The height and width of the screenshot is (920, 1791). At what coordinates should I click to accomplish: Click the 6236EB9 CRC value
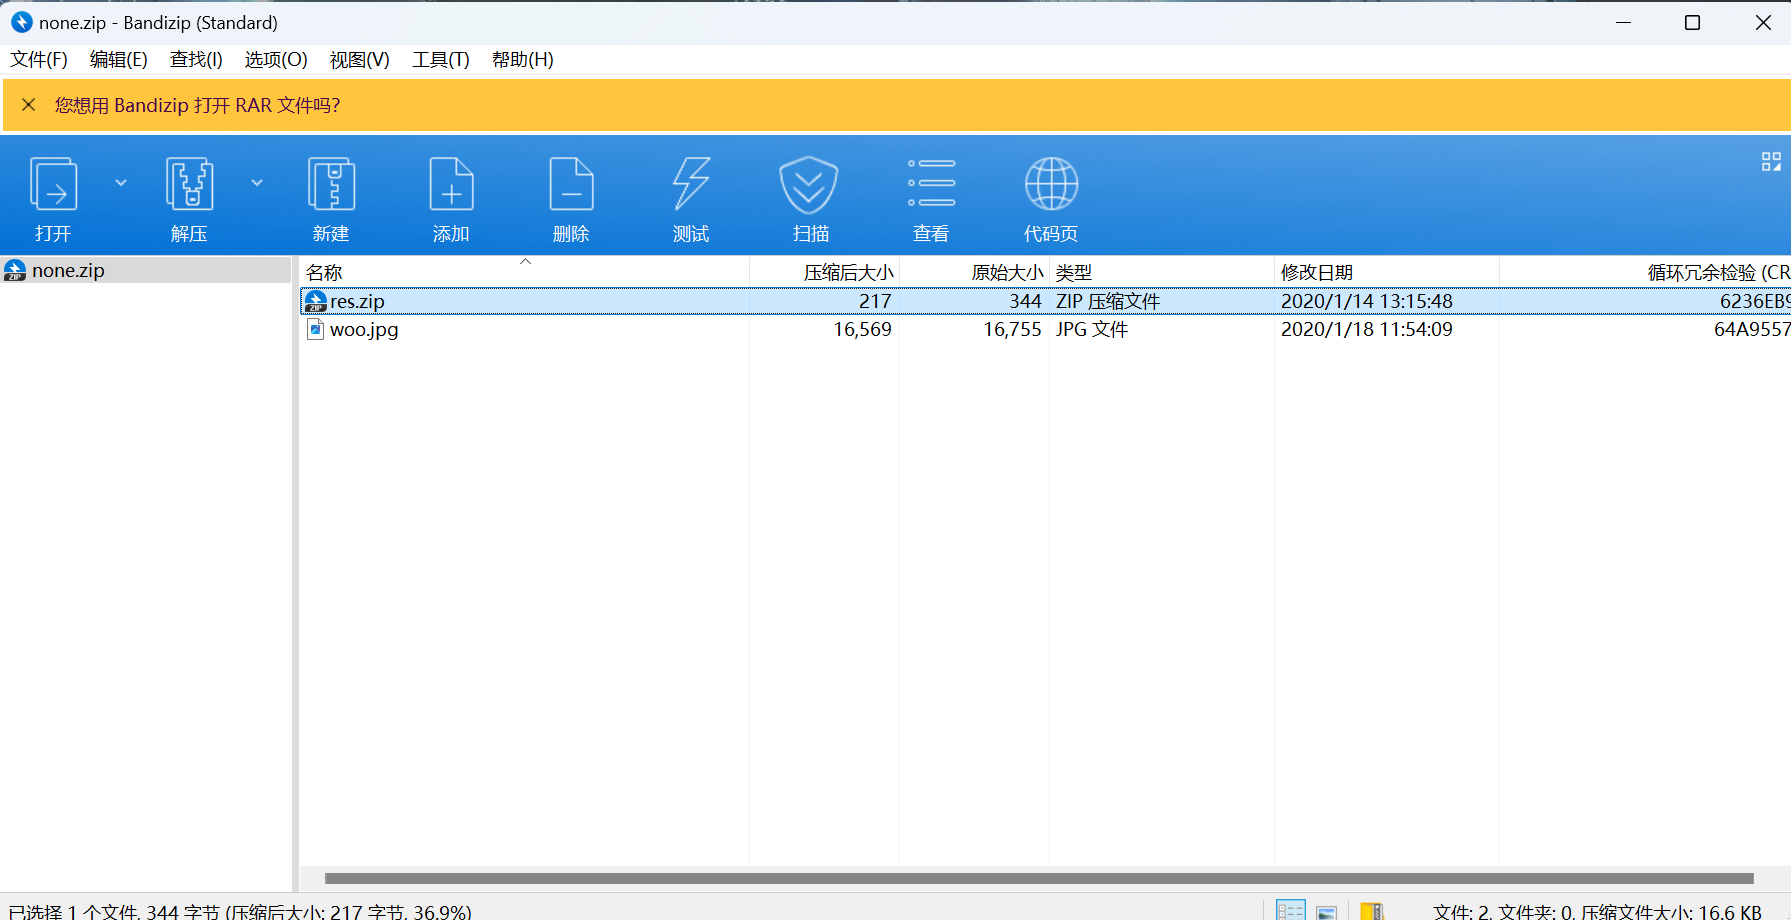[1755, 301]
